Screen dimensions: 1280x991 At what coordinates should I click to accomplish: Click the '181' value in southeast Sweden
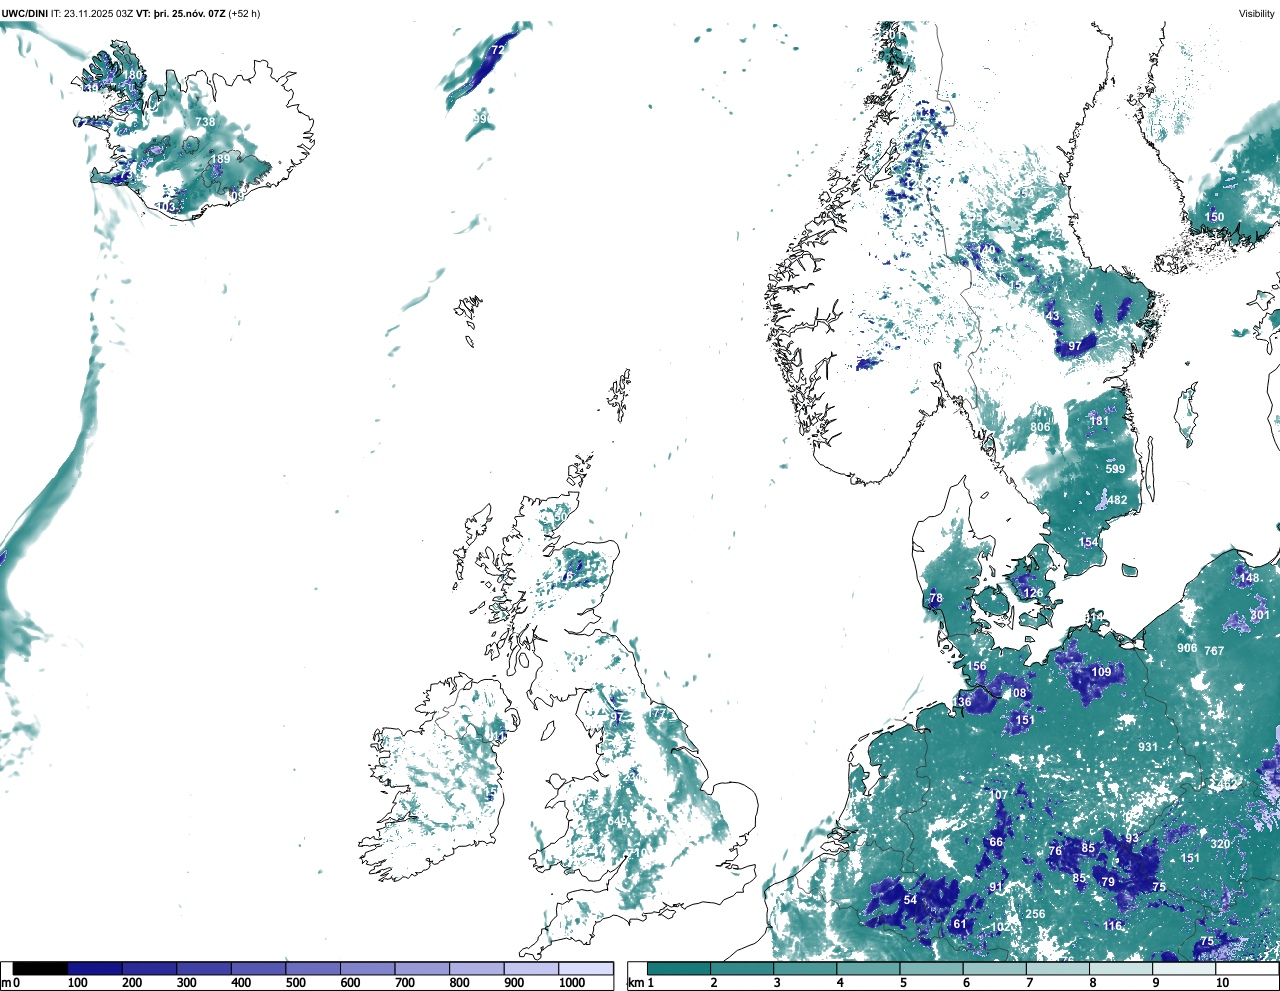point(1099,421)
